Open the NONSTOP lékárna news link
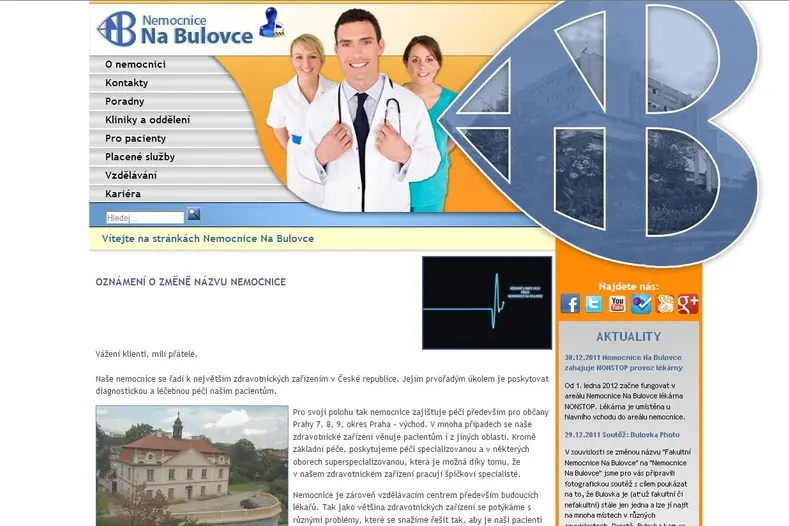This screenshot has width=789, height=526. 623,362
